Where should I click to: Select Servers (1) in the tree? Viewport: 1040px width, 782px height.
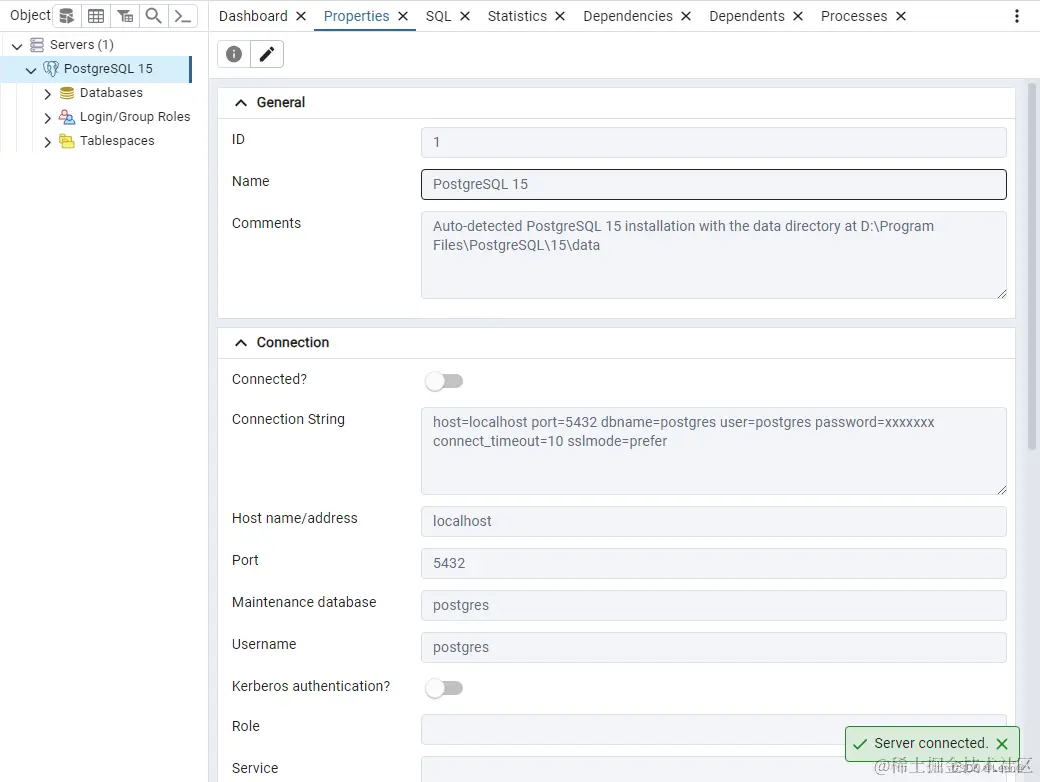click(82, 44)
